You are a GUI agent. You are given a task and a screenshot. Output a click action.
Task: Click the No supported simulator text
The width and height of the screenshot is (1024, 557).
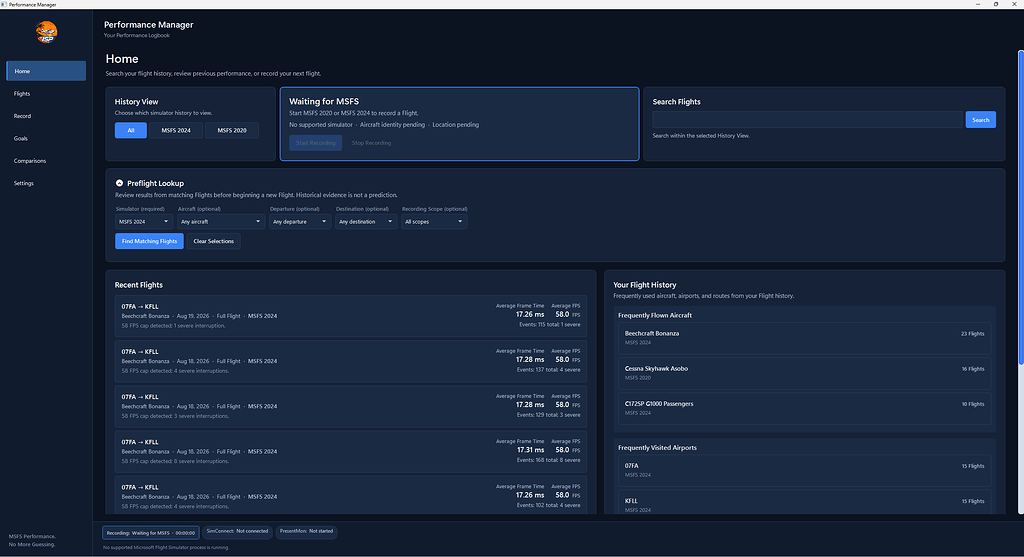click(x=321, y=125)
